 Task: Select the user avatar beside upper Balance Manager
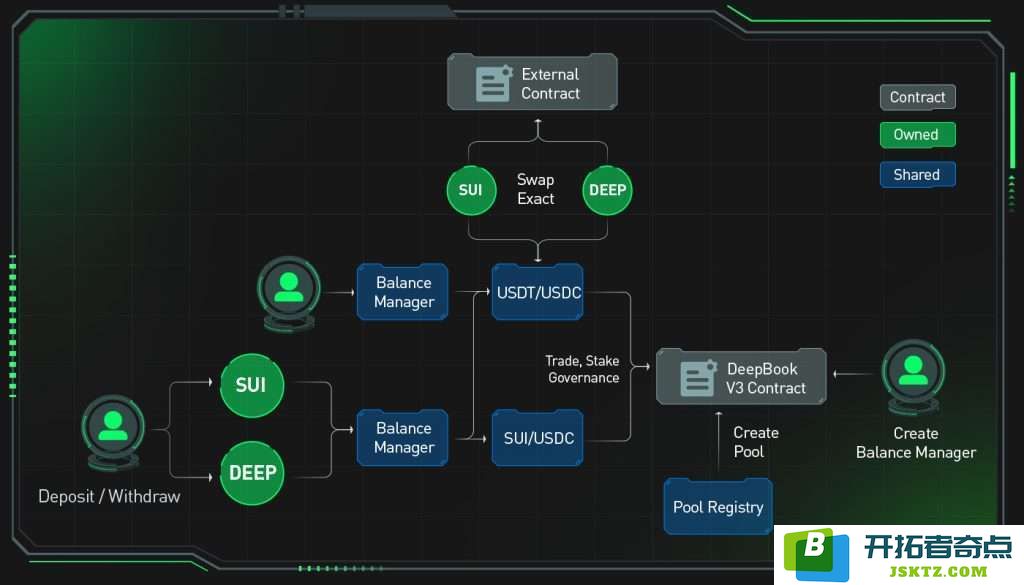[289, 293]
